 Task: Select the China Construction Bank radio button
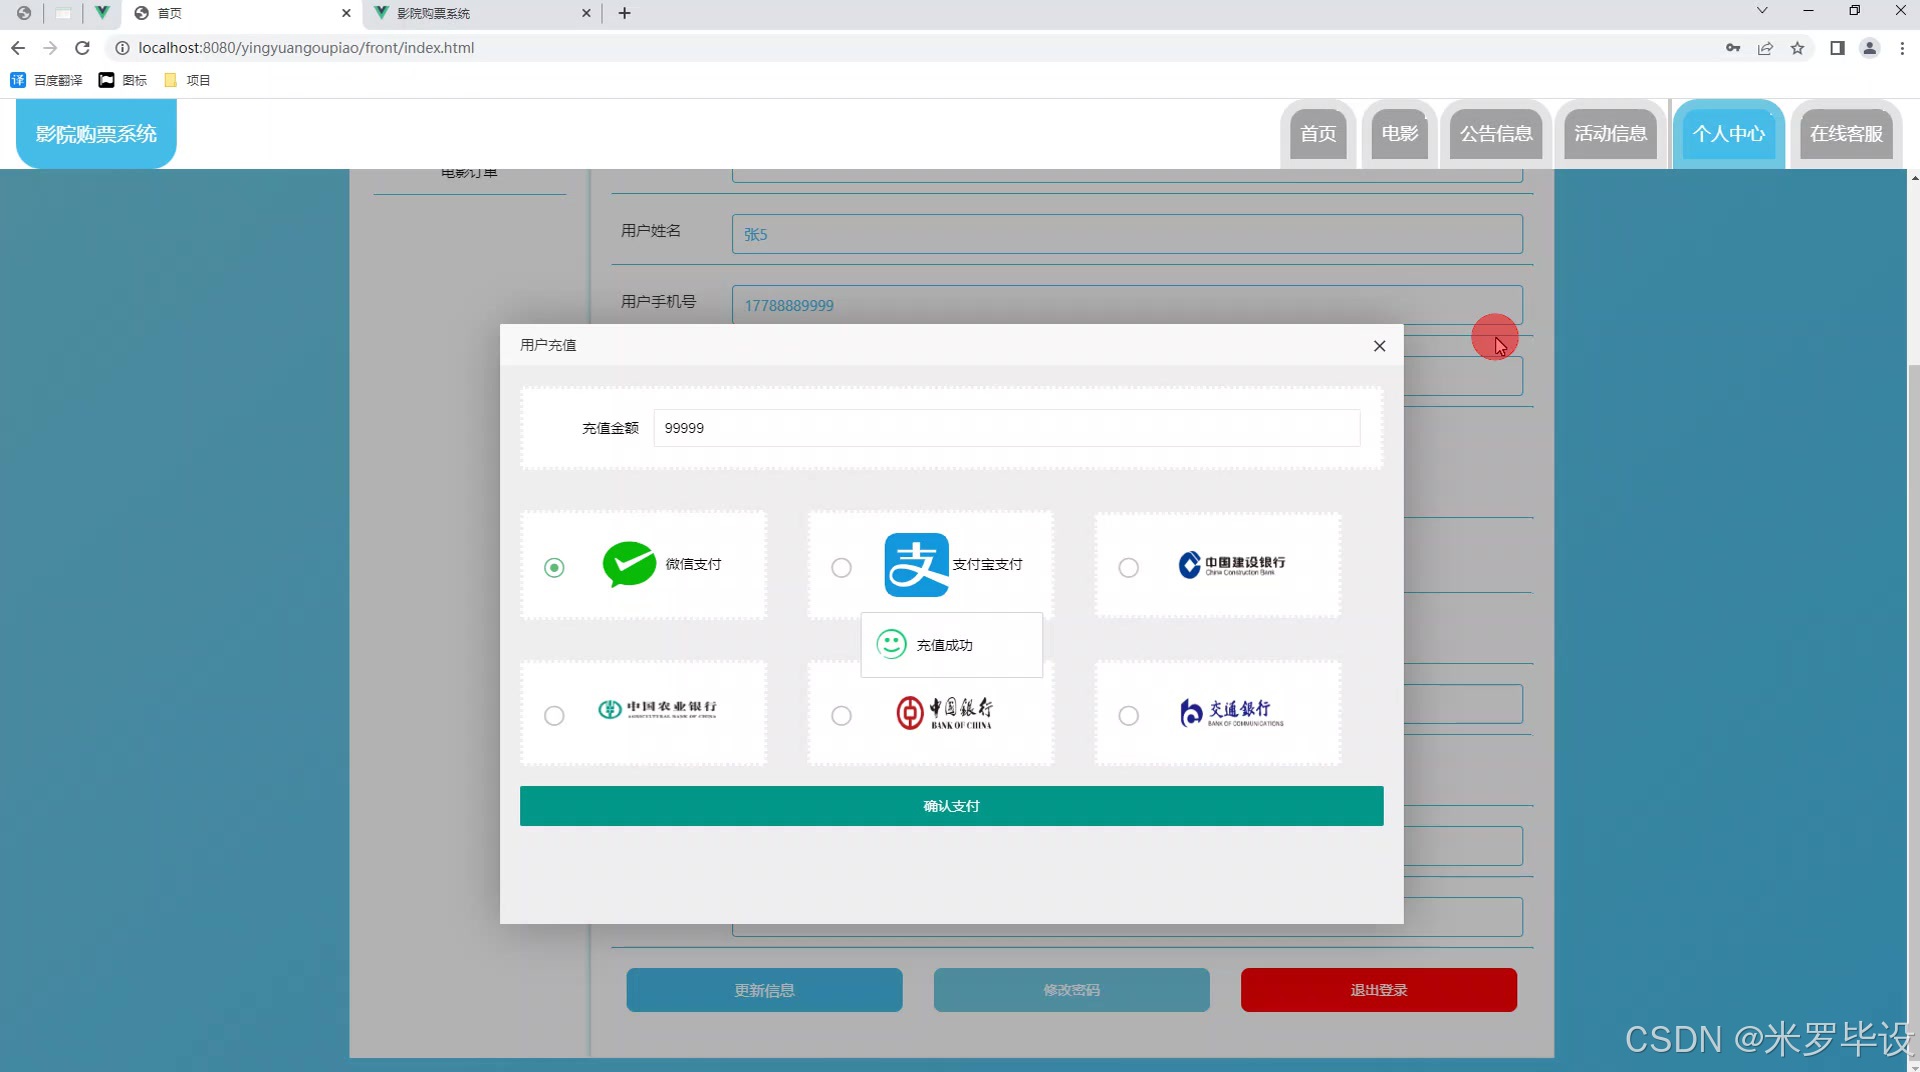point(1128,567)
